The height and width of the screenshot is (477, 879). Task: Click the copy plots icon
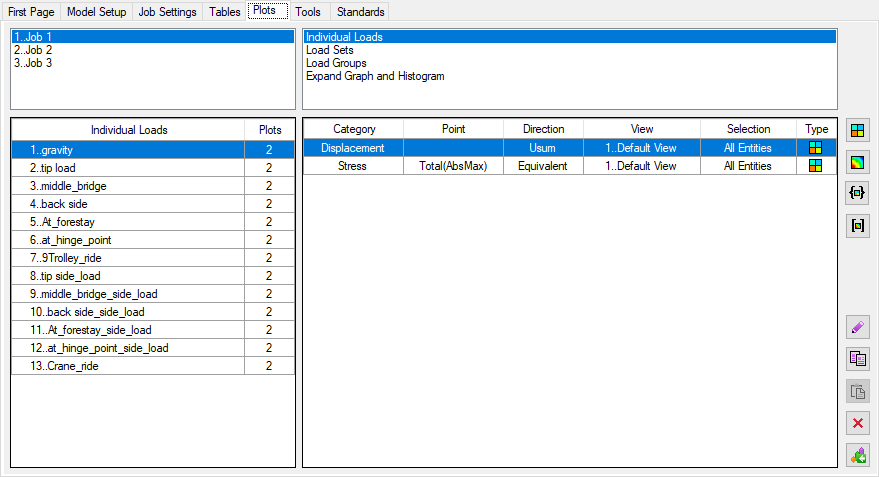[857, 359]
